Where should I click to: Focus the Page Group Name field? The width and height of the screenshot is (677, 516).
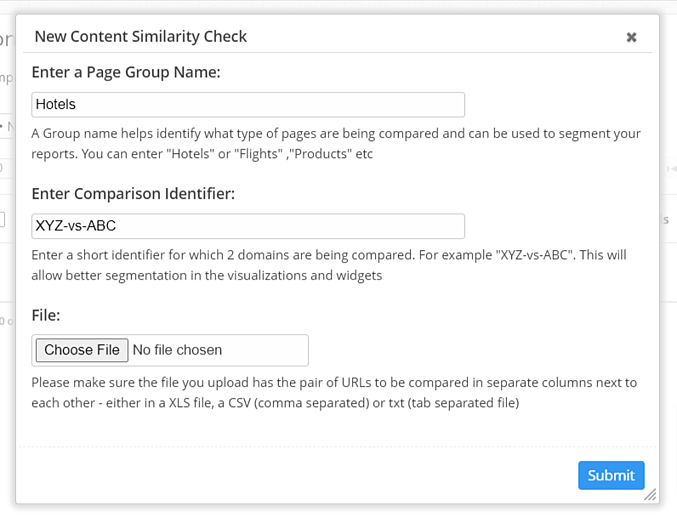pyautogui.click(x=248, y=104)
